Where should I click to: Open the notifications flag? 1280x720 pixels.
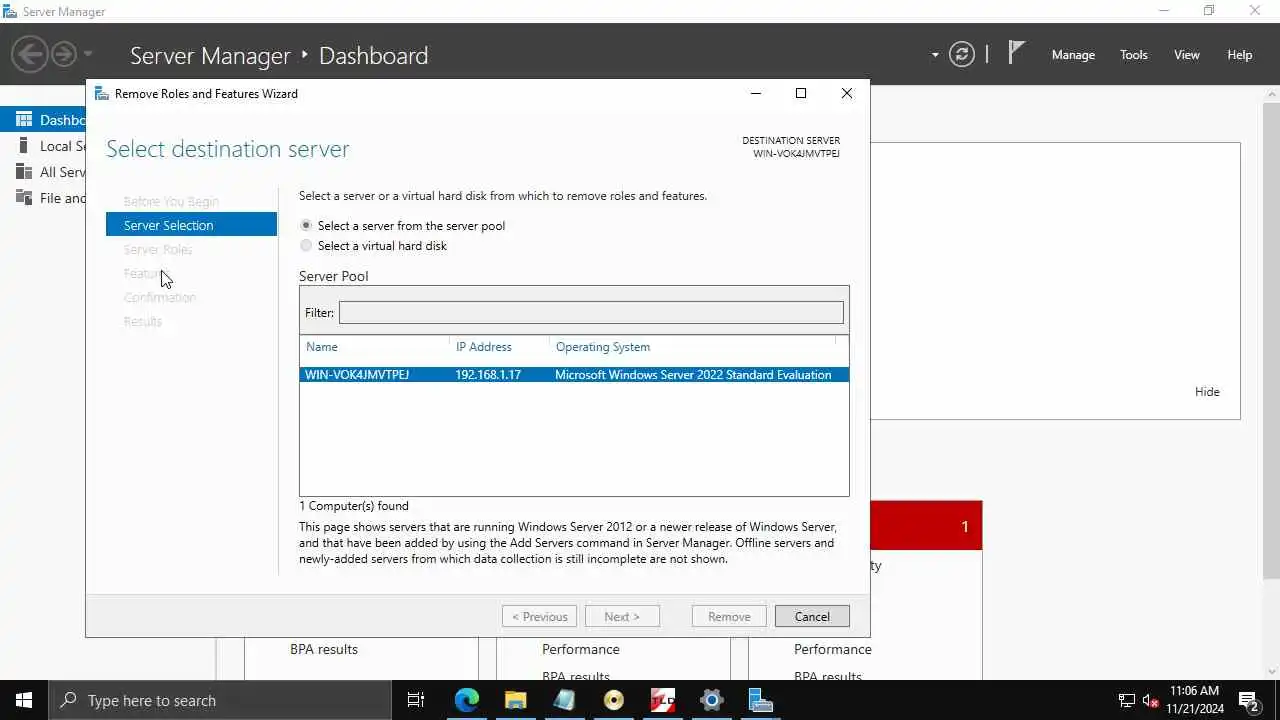1016,53
